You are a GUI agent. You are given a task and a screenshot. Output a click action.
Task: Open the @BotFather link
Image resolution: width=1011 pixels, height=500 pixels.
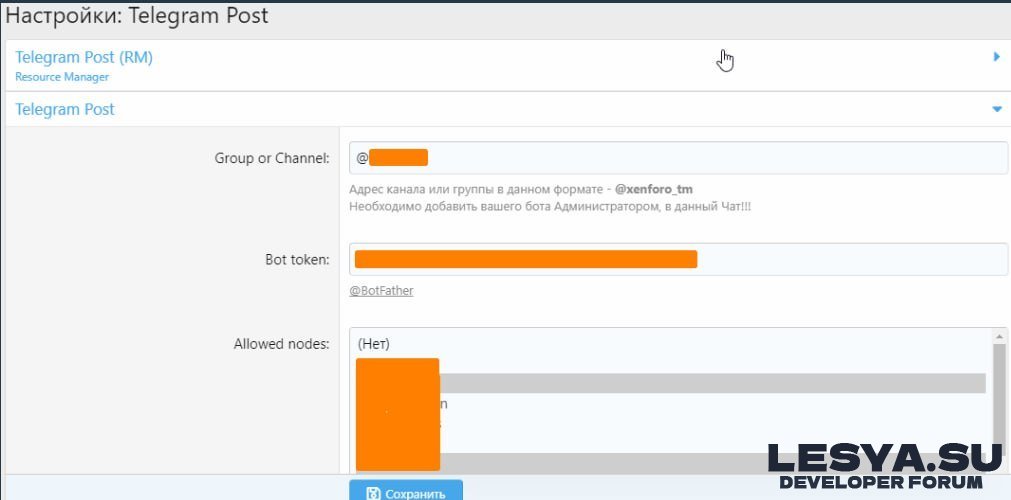tap(381, 290)
